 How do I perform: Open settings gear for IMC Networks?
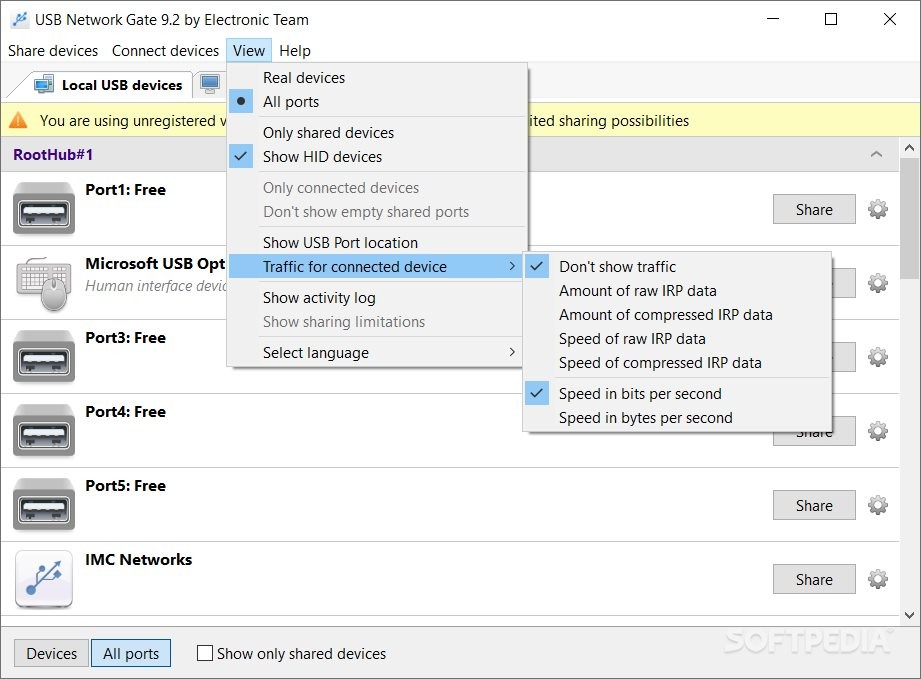pos(878,579)
